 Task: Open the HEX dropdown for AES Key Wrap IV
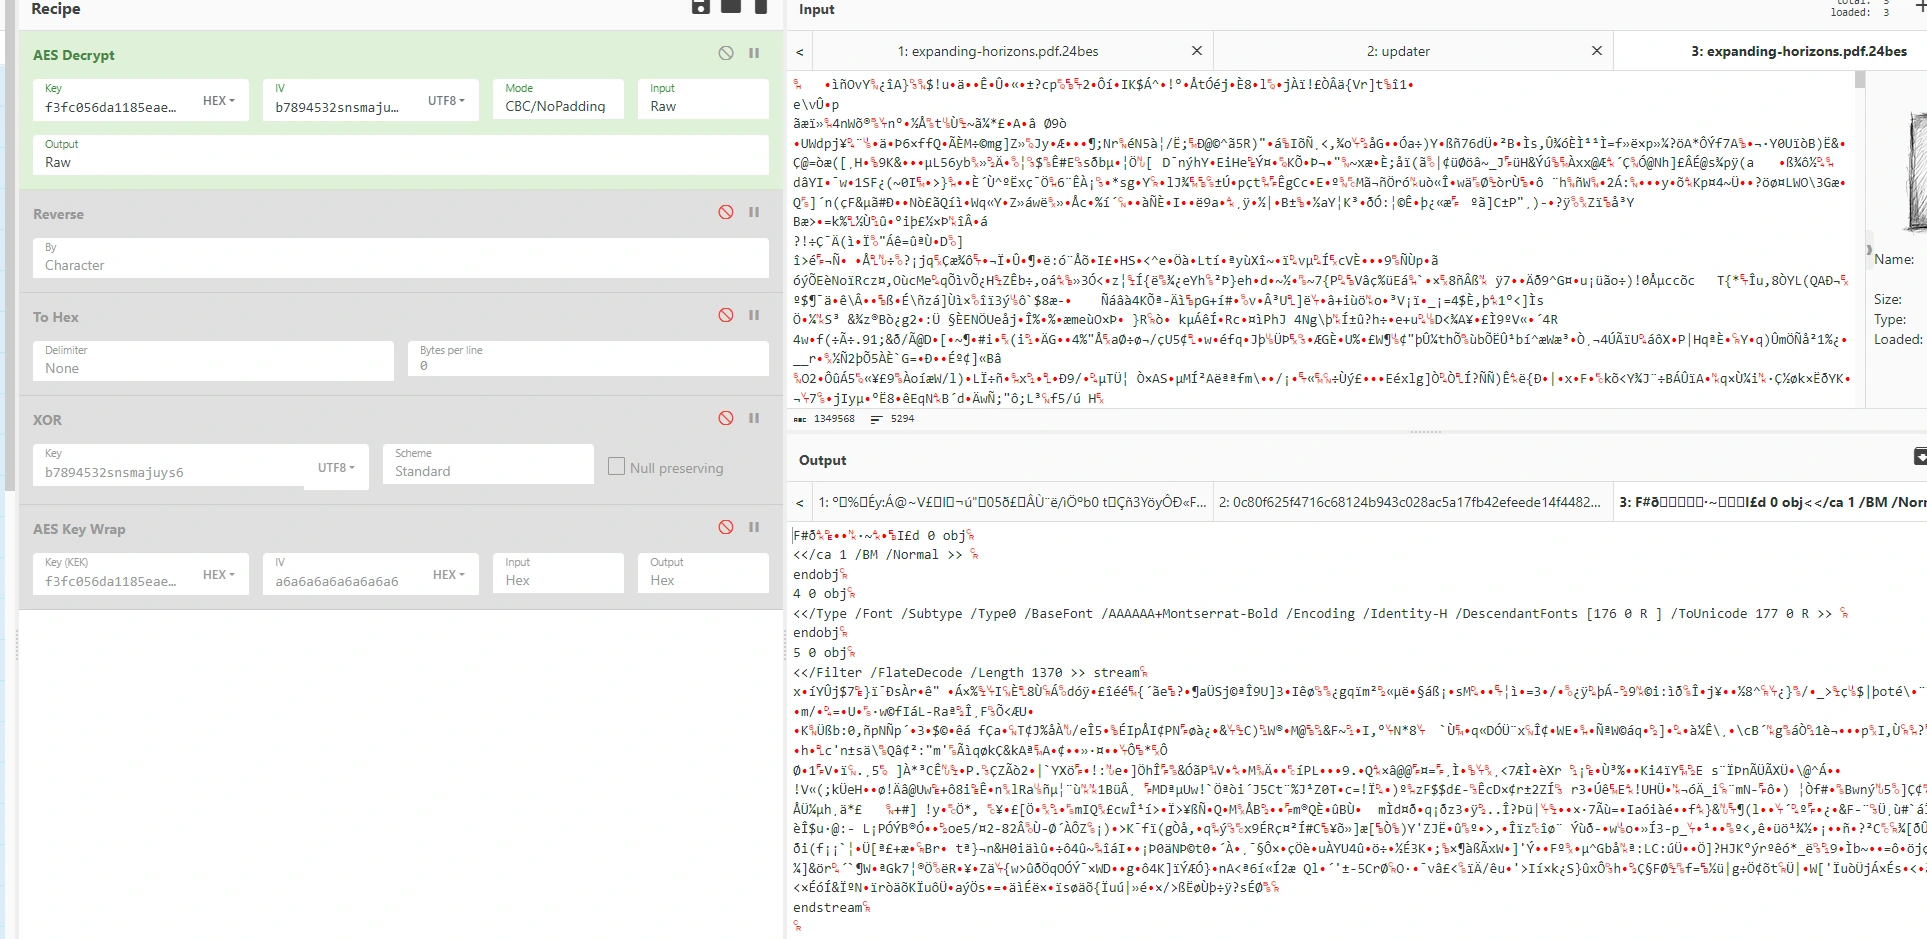(x=449, y=575)
